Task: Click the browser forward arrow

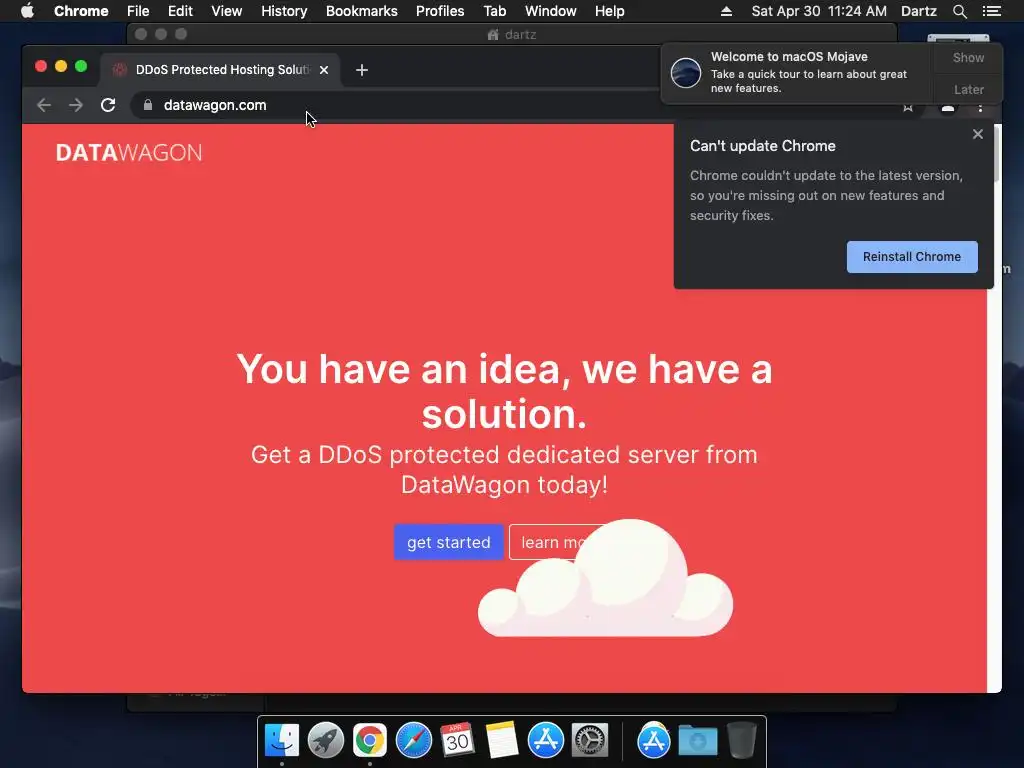Action: [x=76, y=105]
